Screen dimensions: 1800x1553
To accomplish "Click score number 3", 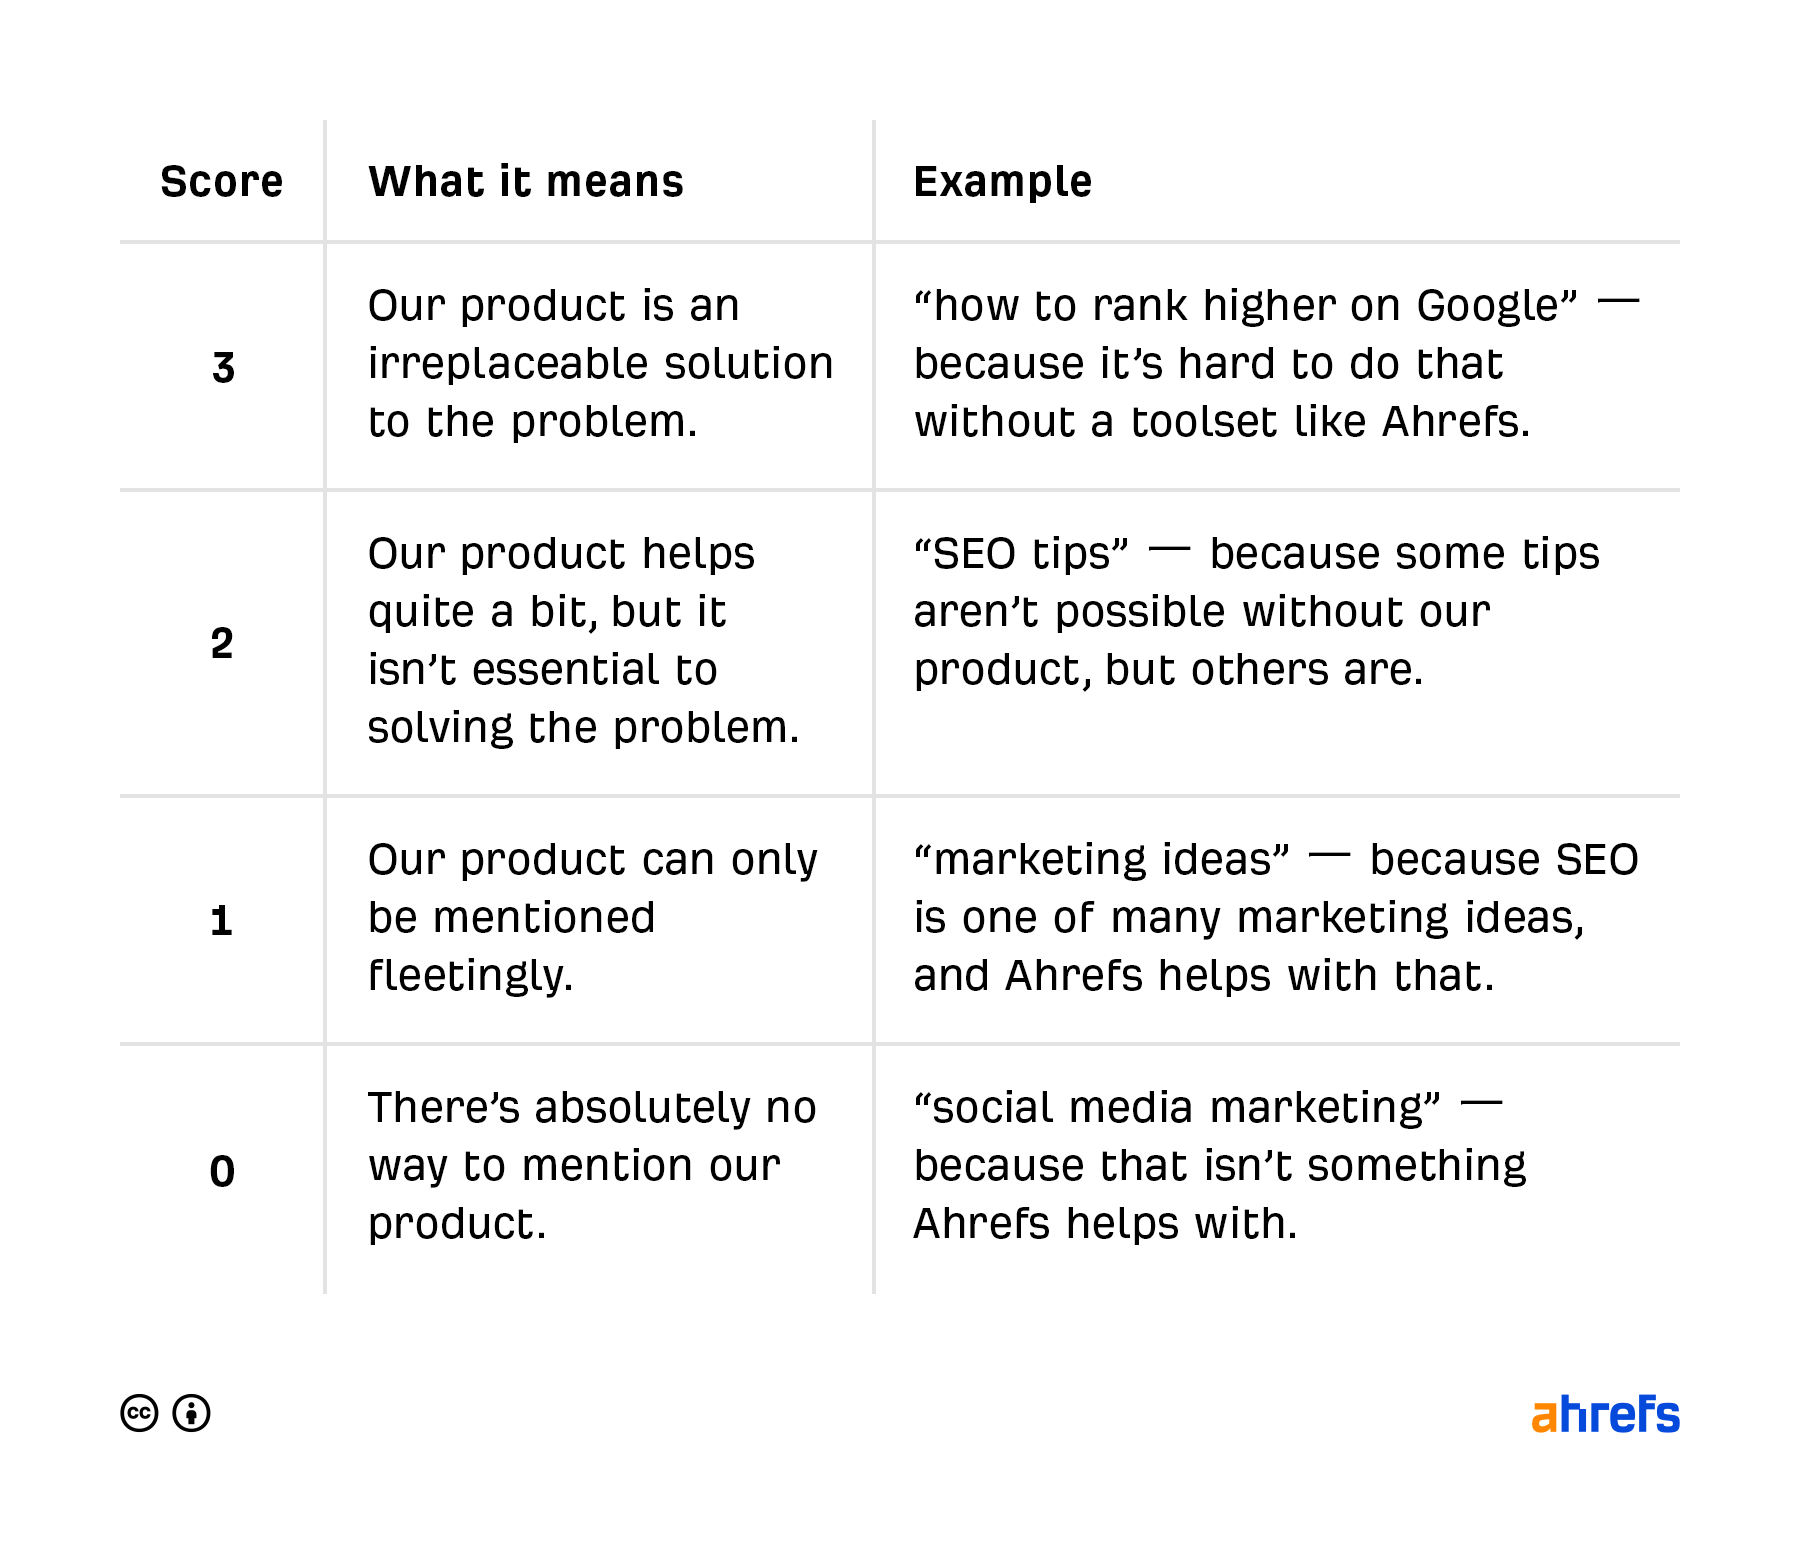I will (223, 367).
